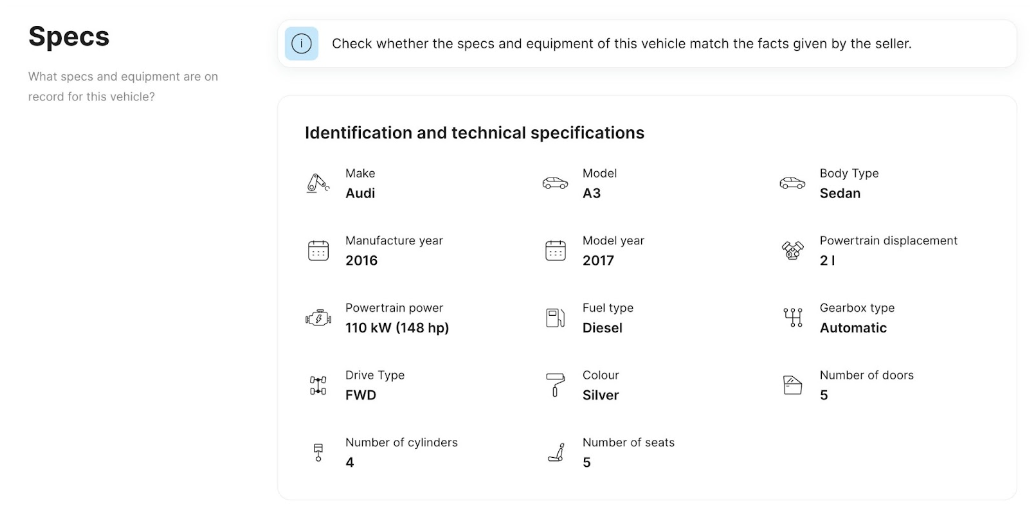Click the Specs heading
The height and width of the screenshot is (526, 1030).
point(69,37)
